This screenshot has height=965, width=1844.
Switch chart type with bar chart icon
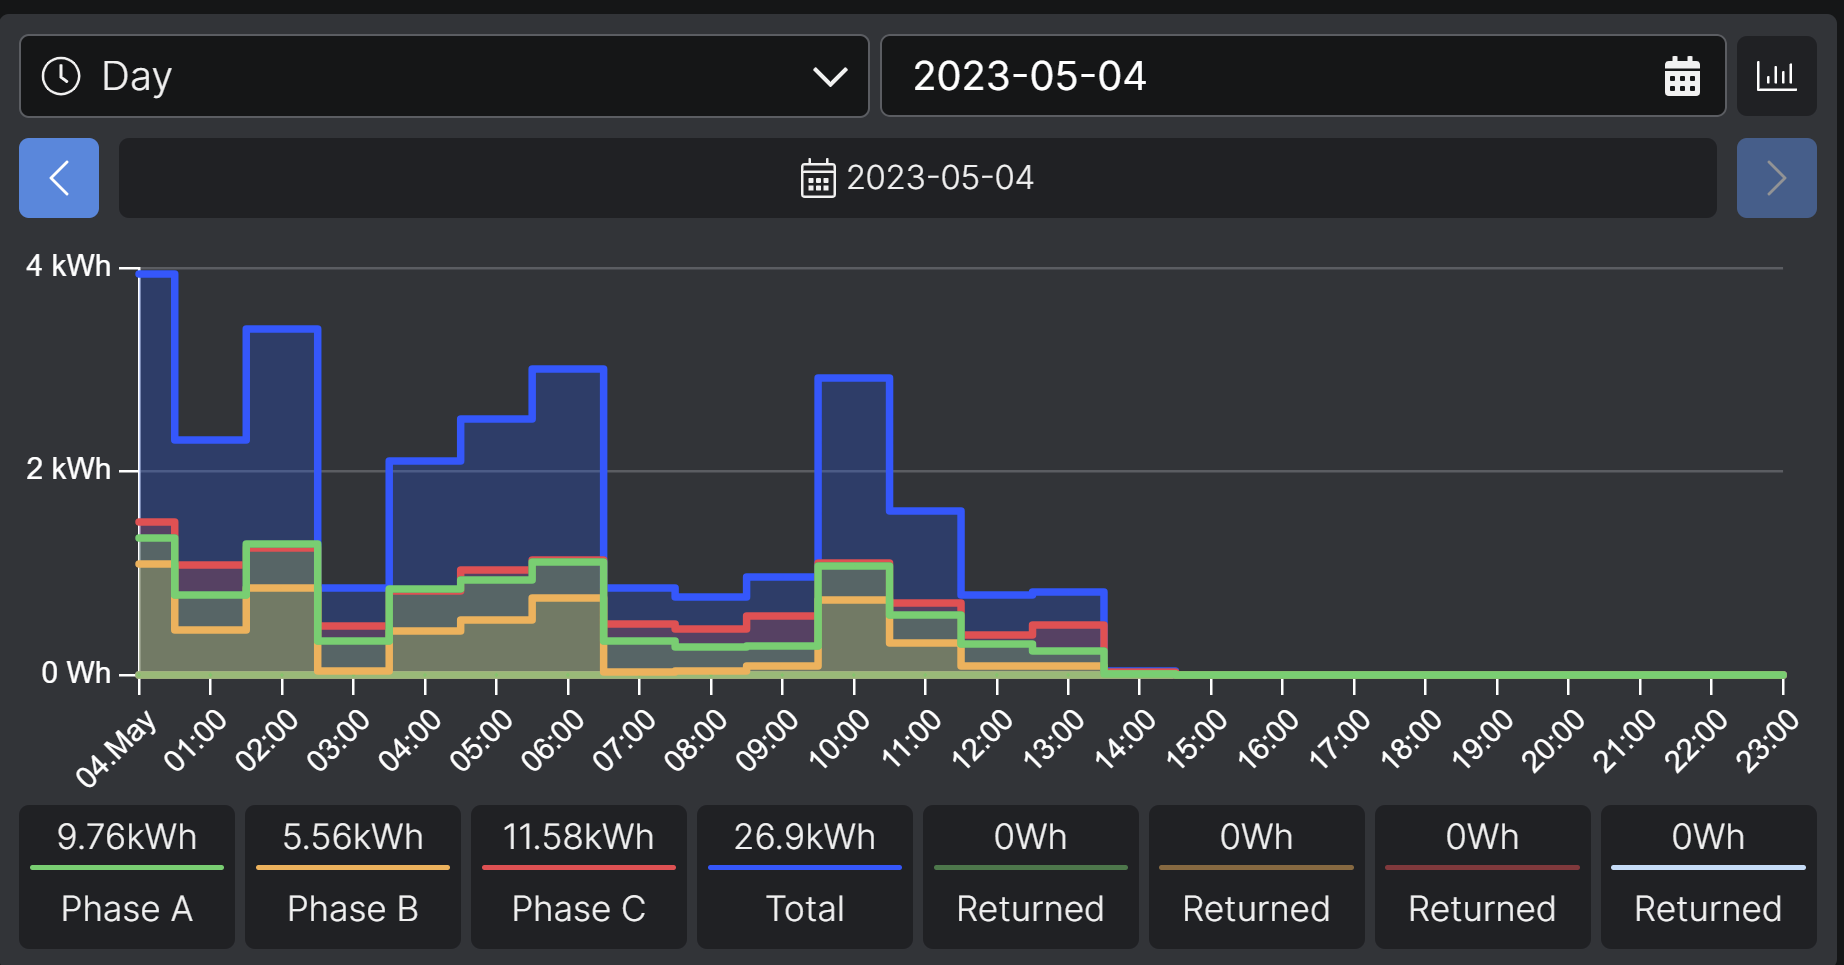1776,77
